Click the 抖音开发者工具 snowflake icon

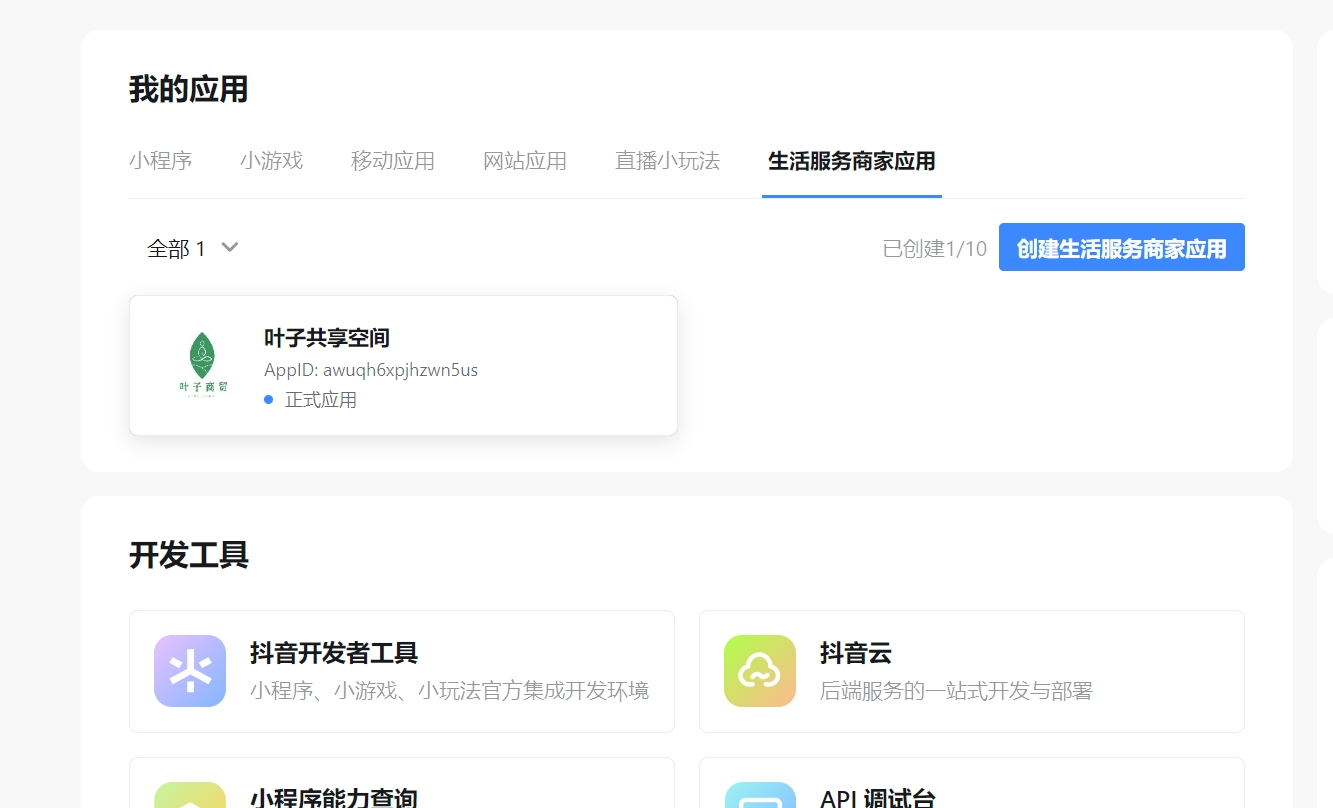(190, 671)
